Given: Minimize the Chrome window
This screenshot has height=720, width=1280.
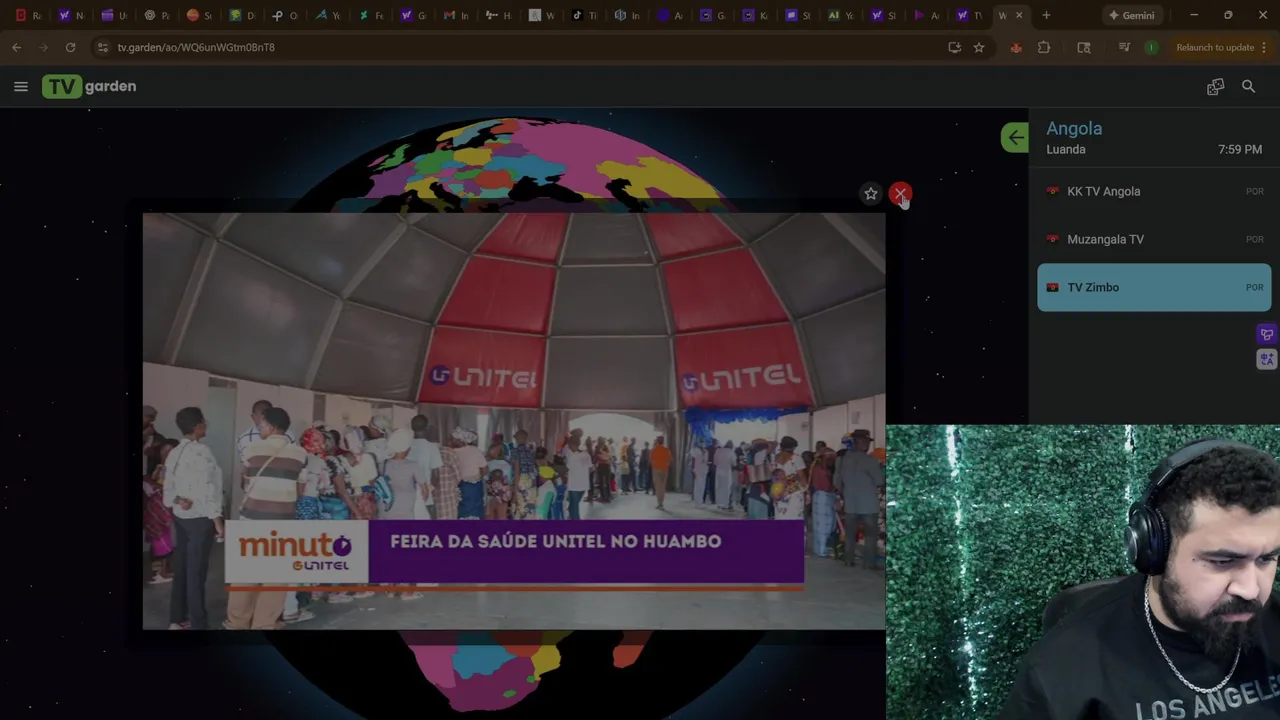Looking at the screenshot, I should coord(1193,15).
